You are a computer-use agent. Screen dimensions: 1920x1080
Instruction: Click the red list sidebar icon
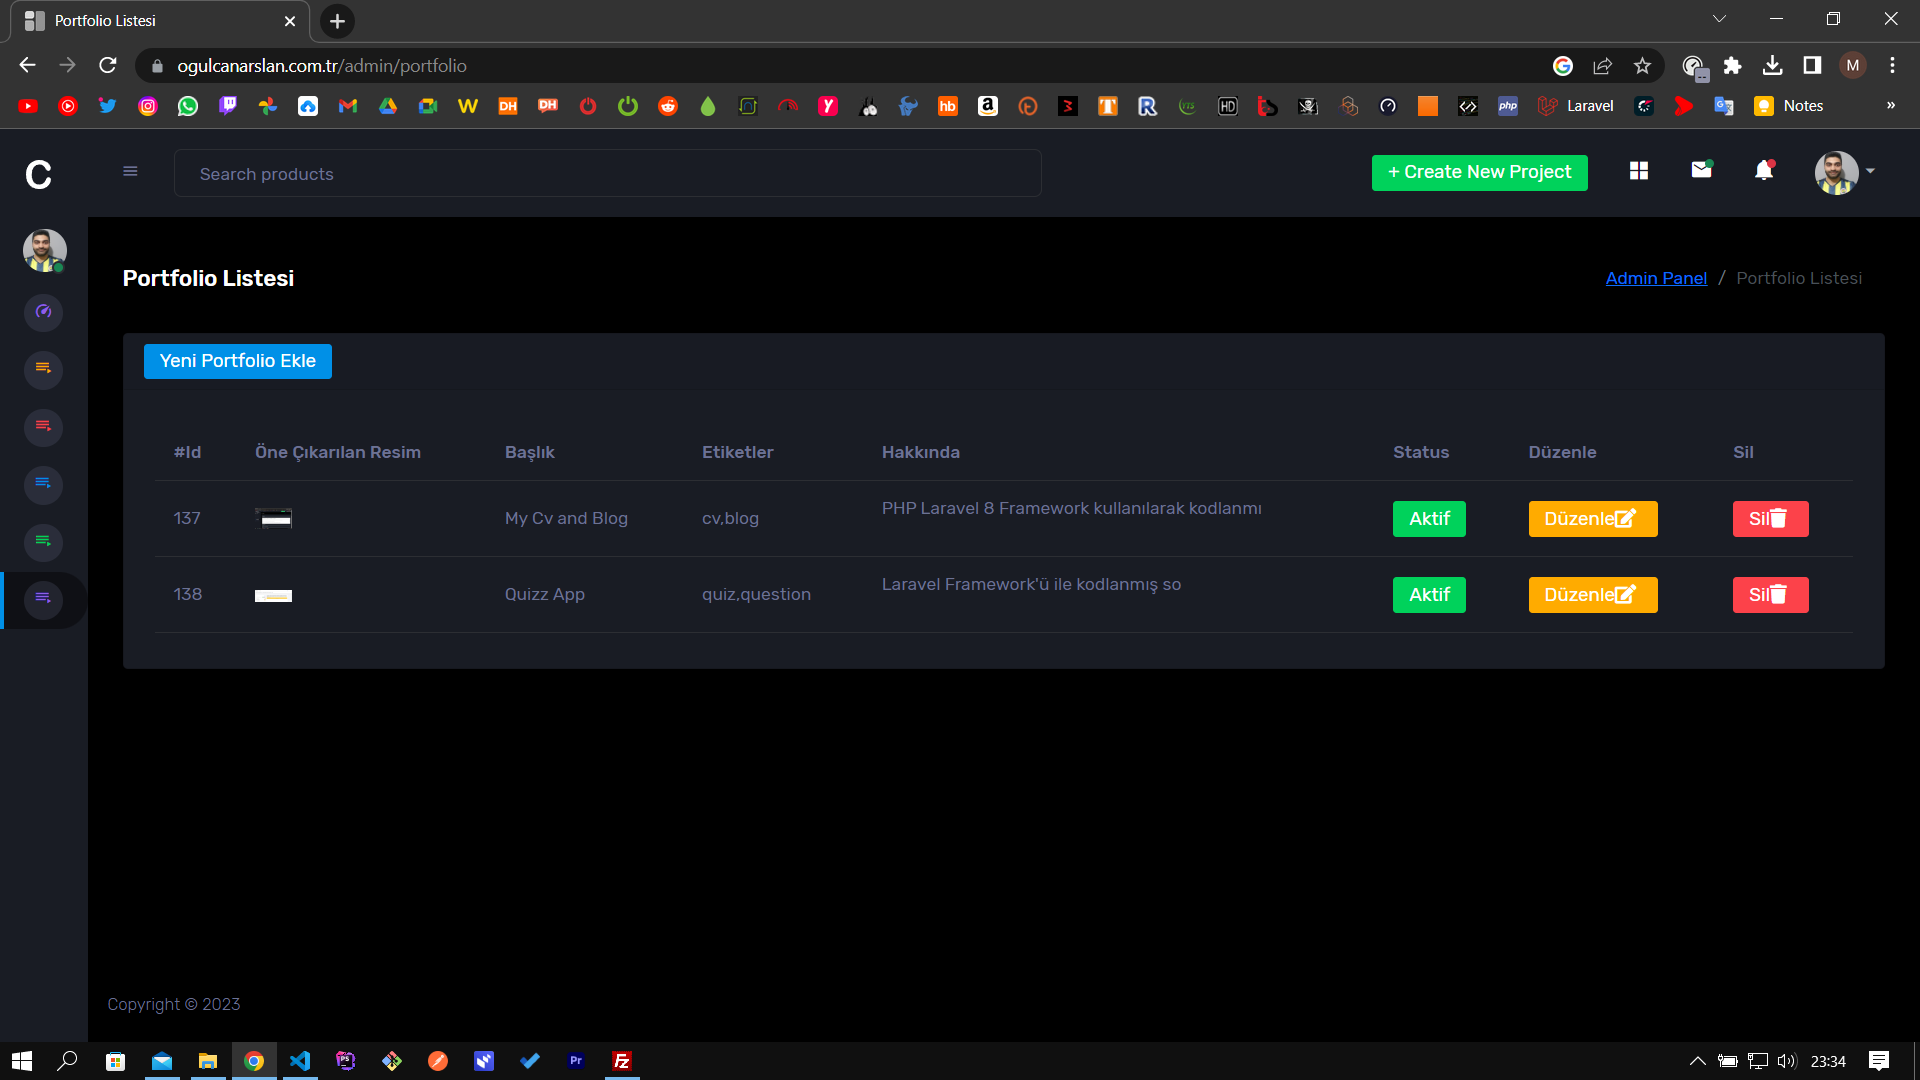43,427
